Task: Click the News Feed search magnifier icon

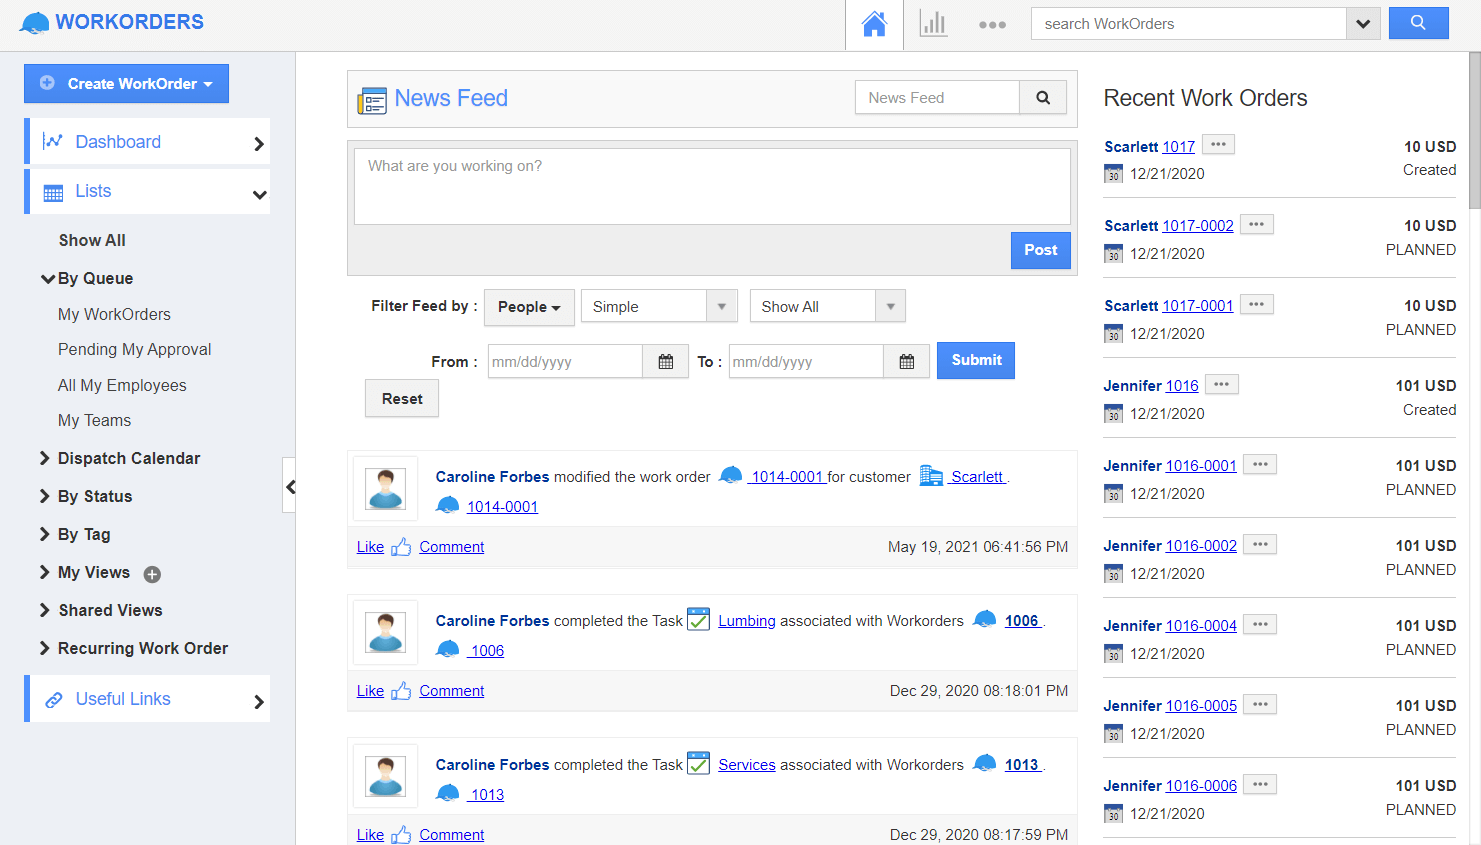Action: pyautogui.click(x=1043, y=98)
